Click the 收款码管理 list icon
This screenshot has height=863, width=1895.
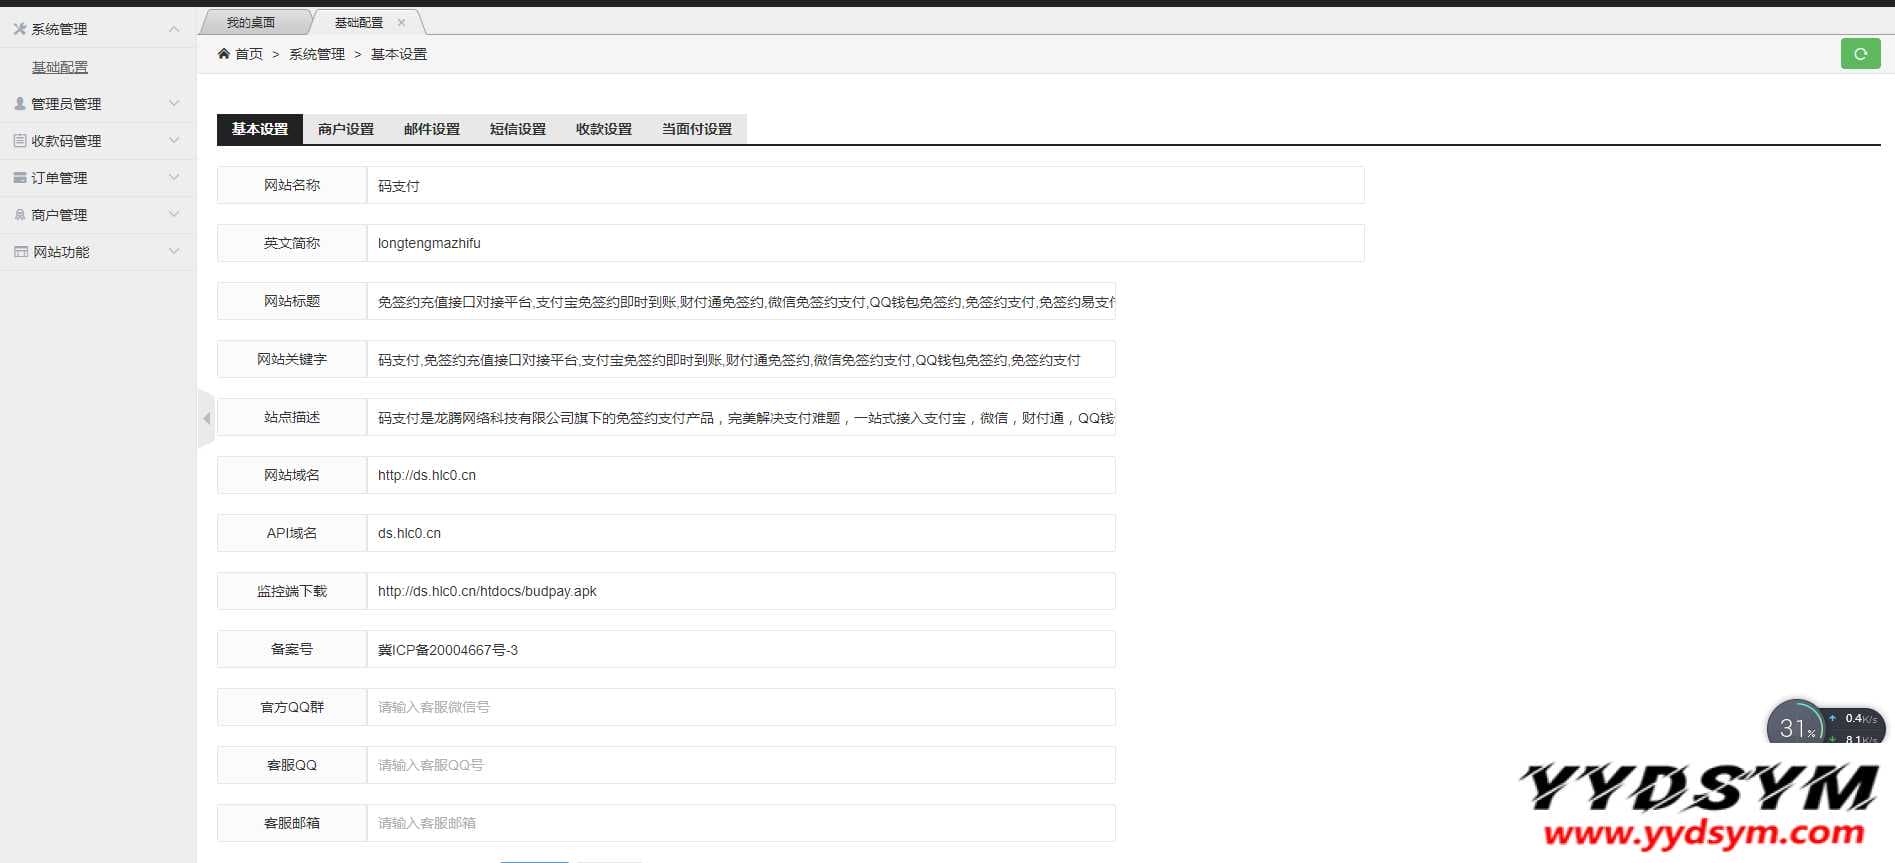[19, 140]
